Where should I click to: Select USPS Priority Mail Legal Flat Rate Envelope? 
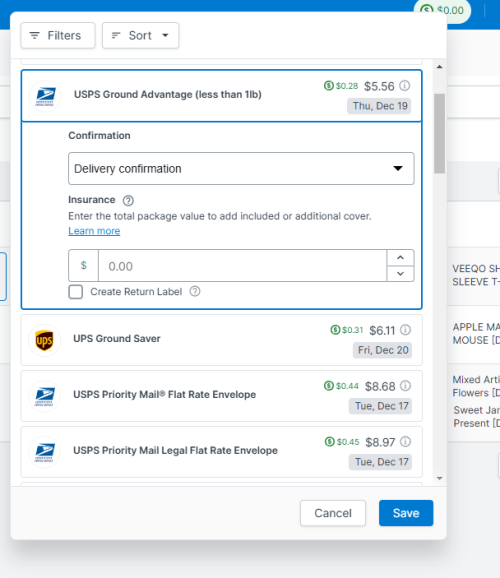[222, 452]
